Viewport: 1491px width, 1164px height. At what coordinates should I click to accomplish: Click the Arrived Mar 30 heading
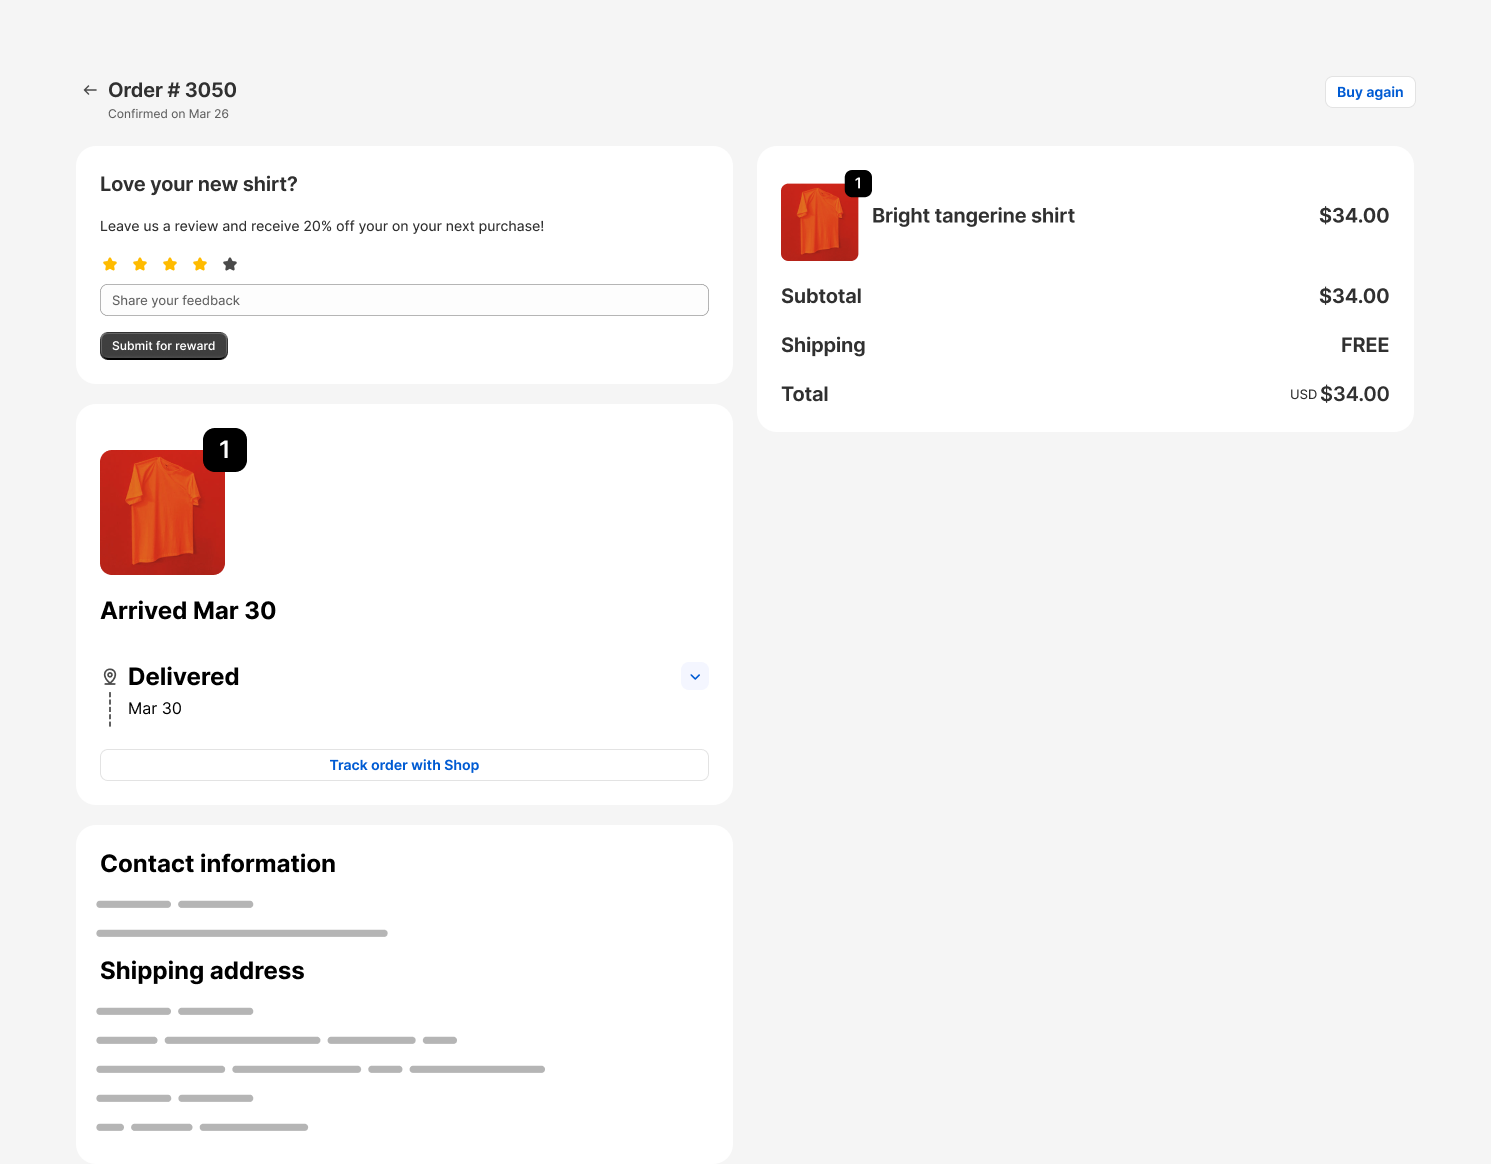click(x=188, y=611)
